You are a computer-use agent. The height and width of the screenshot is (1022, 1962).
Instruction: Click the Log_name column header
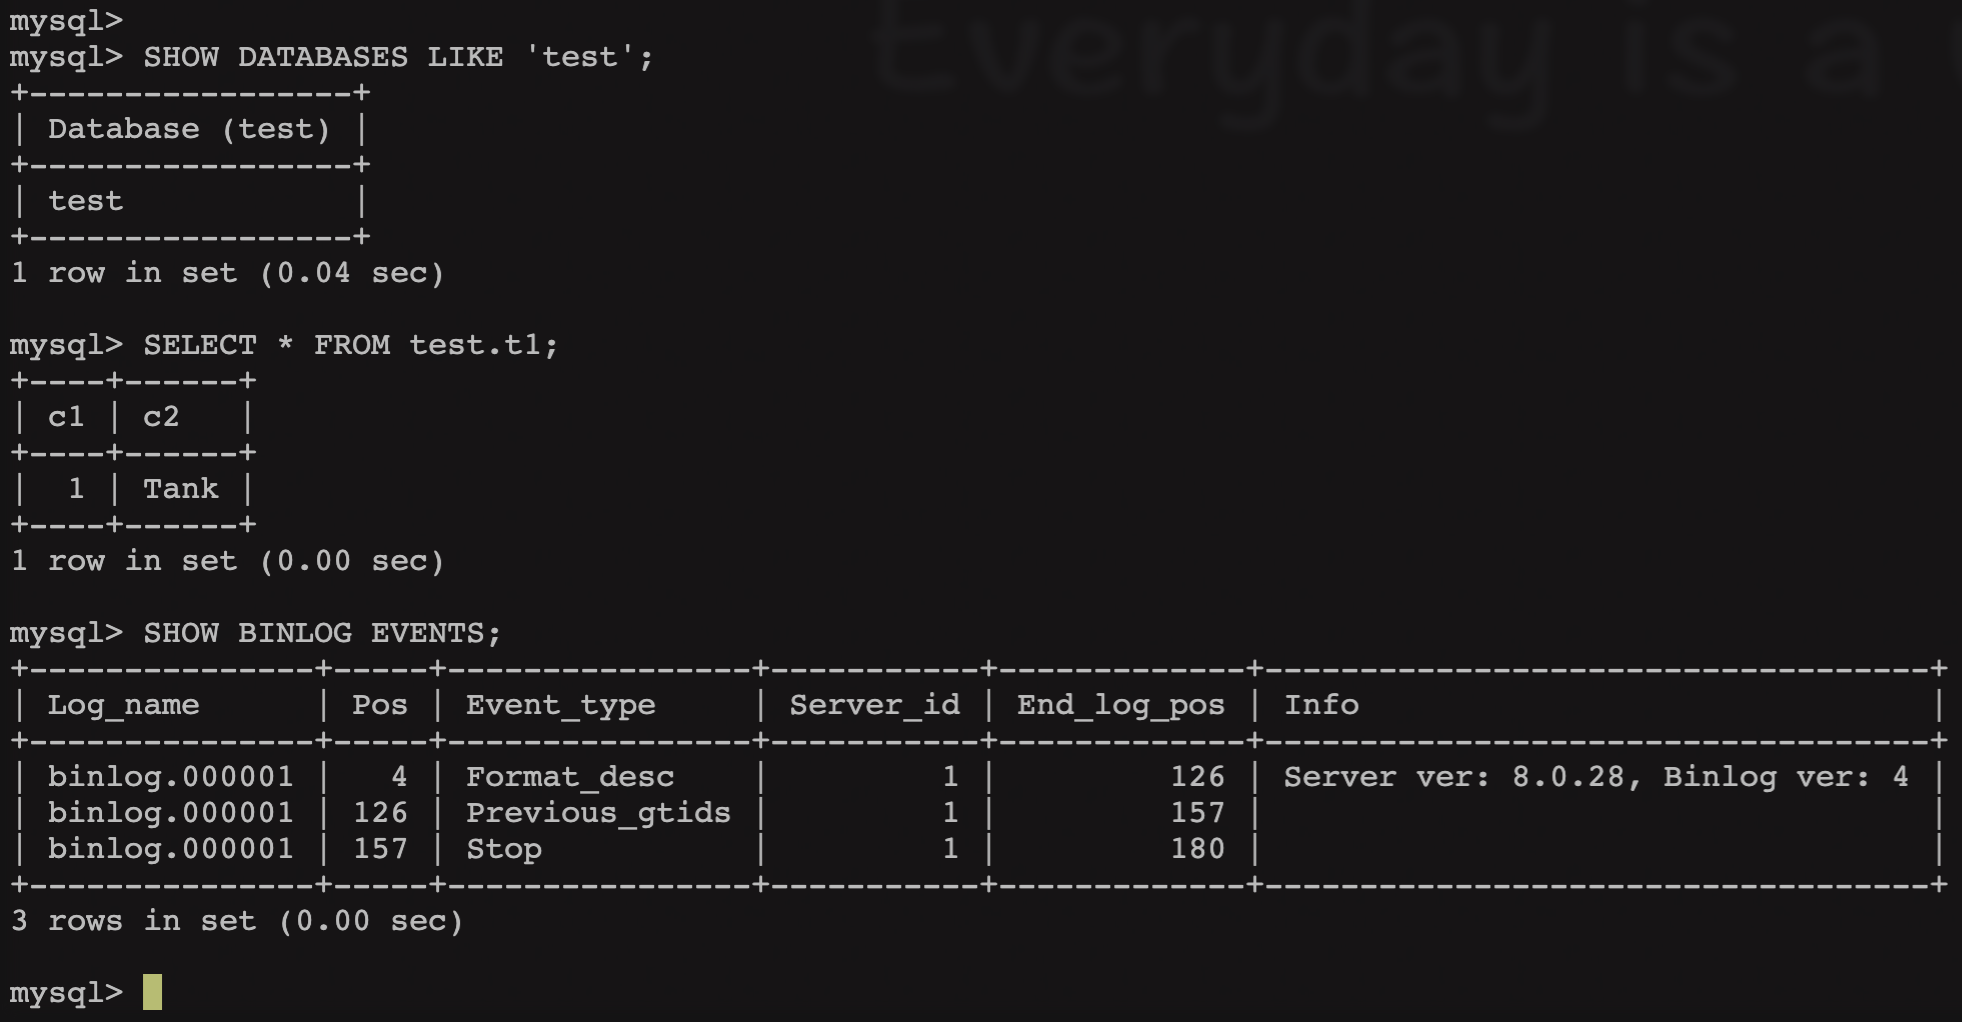[x=123, y=705]
